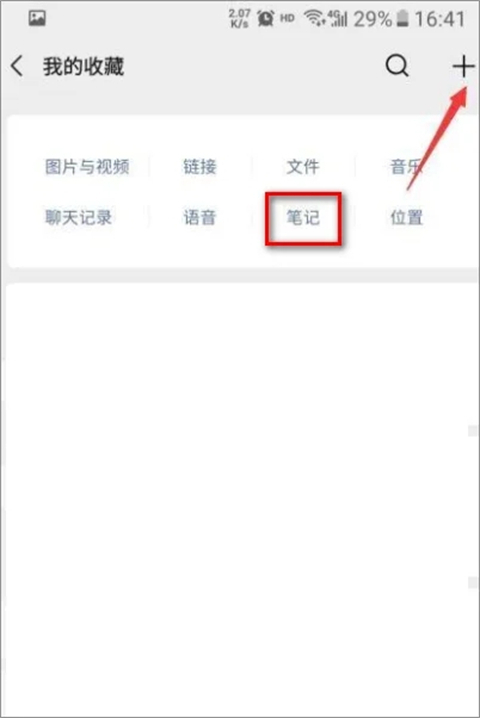The image size is (480, 718).
Task: Tap the alarm clock status icon
Action: [x=265, y=18]
